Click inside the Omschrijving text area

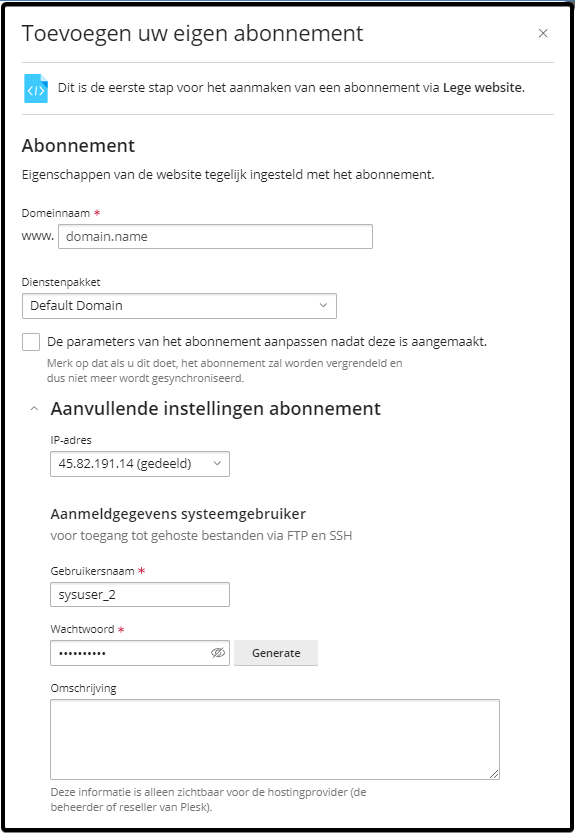275,739
